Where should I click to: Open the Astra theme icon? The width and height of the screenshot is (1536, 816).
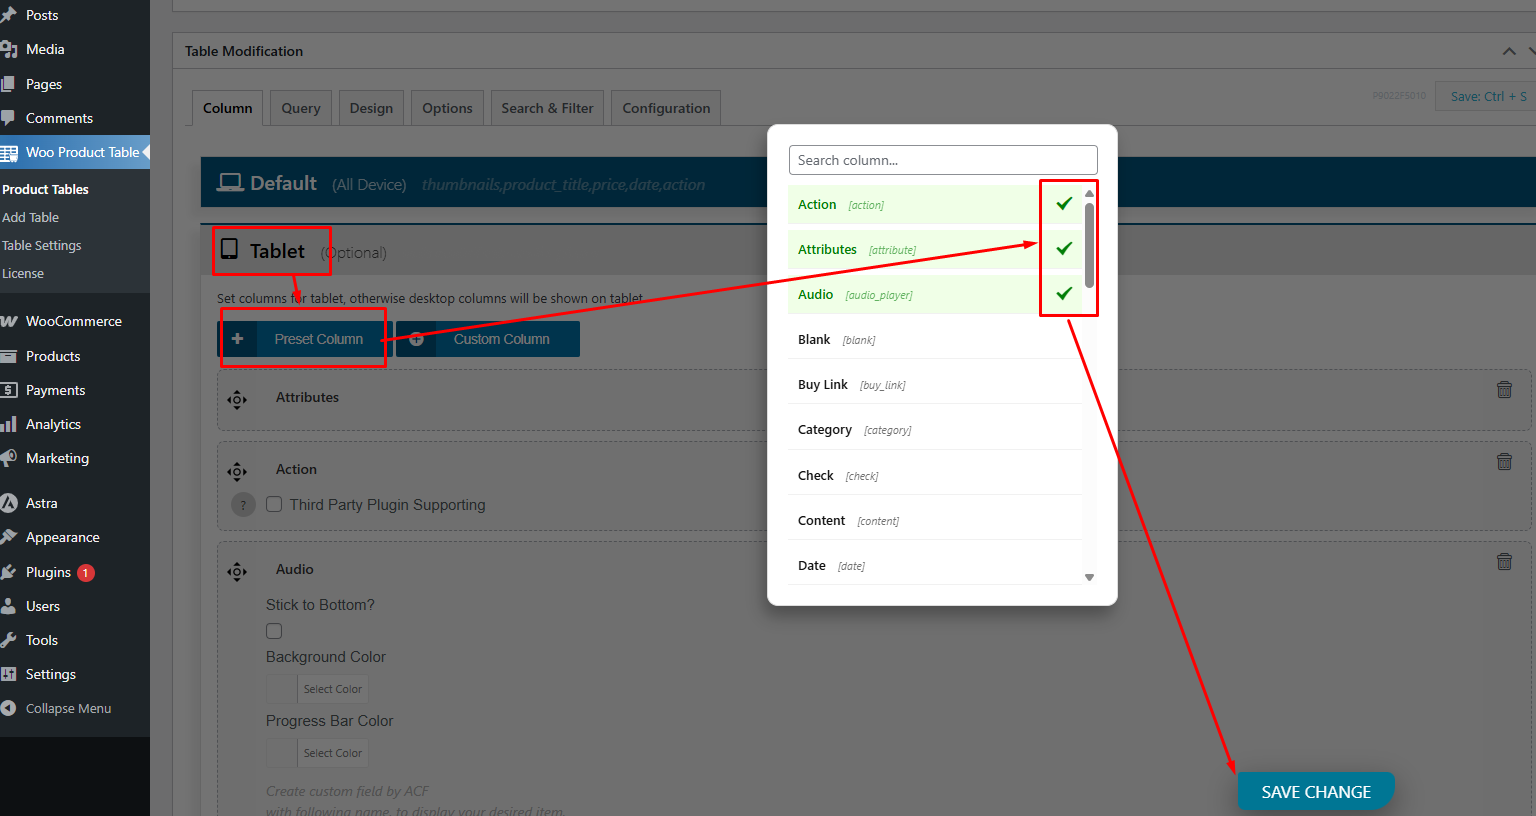pos(9,503)
